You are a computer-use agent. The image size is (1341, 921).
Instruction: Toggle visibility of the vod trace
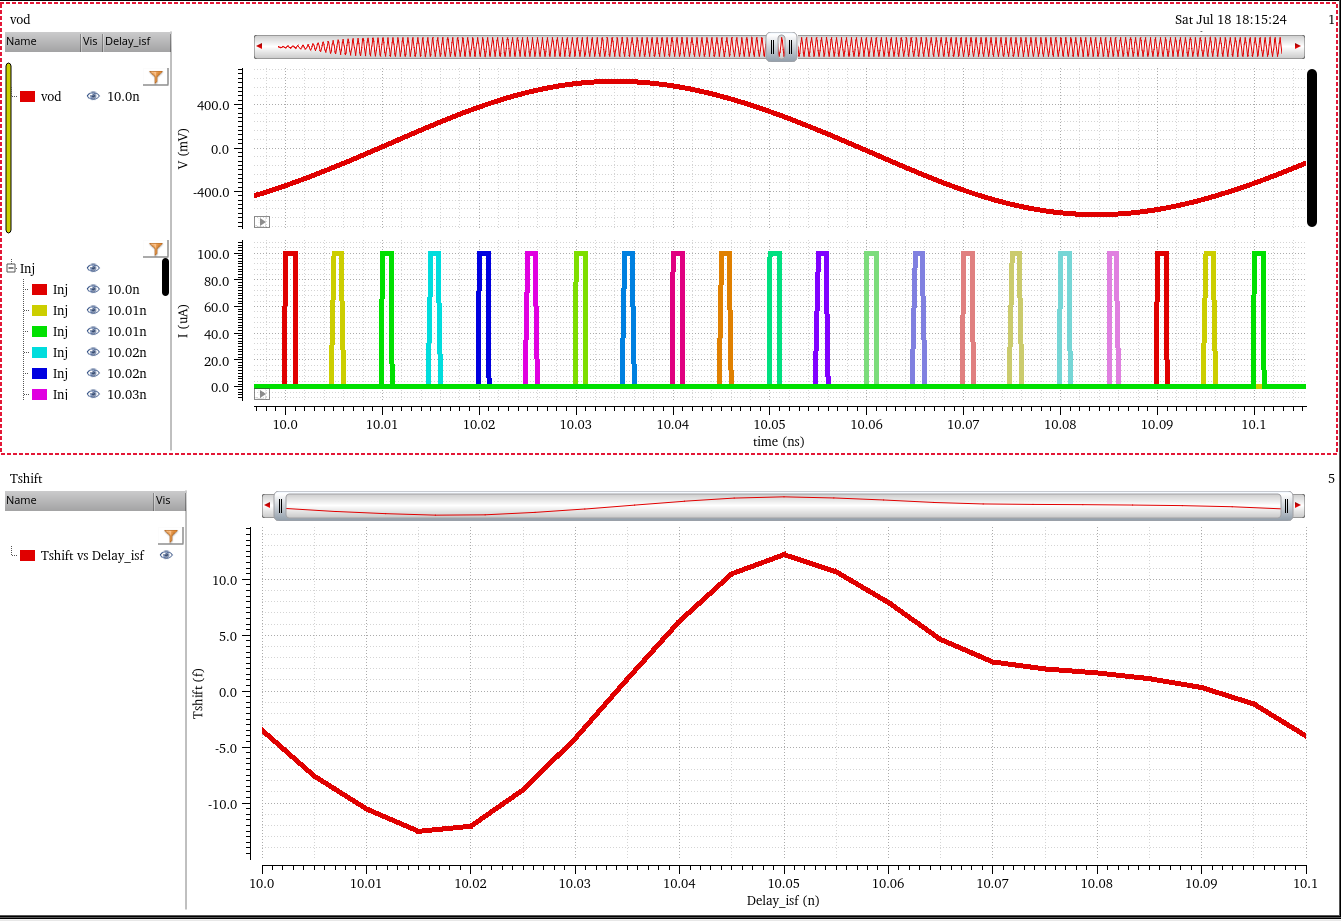[93, 96]
